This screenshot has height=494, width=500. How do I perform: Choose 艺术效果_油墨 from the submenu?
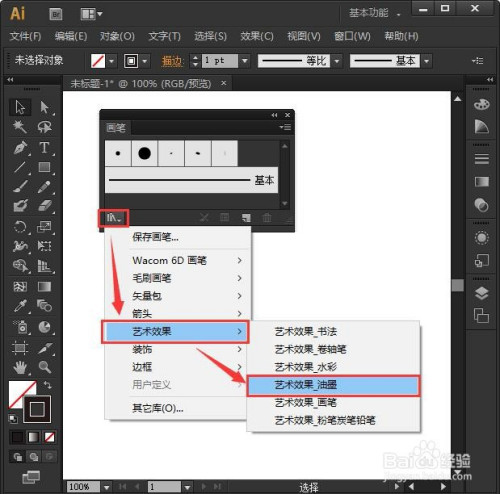tap(333, 385)
